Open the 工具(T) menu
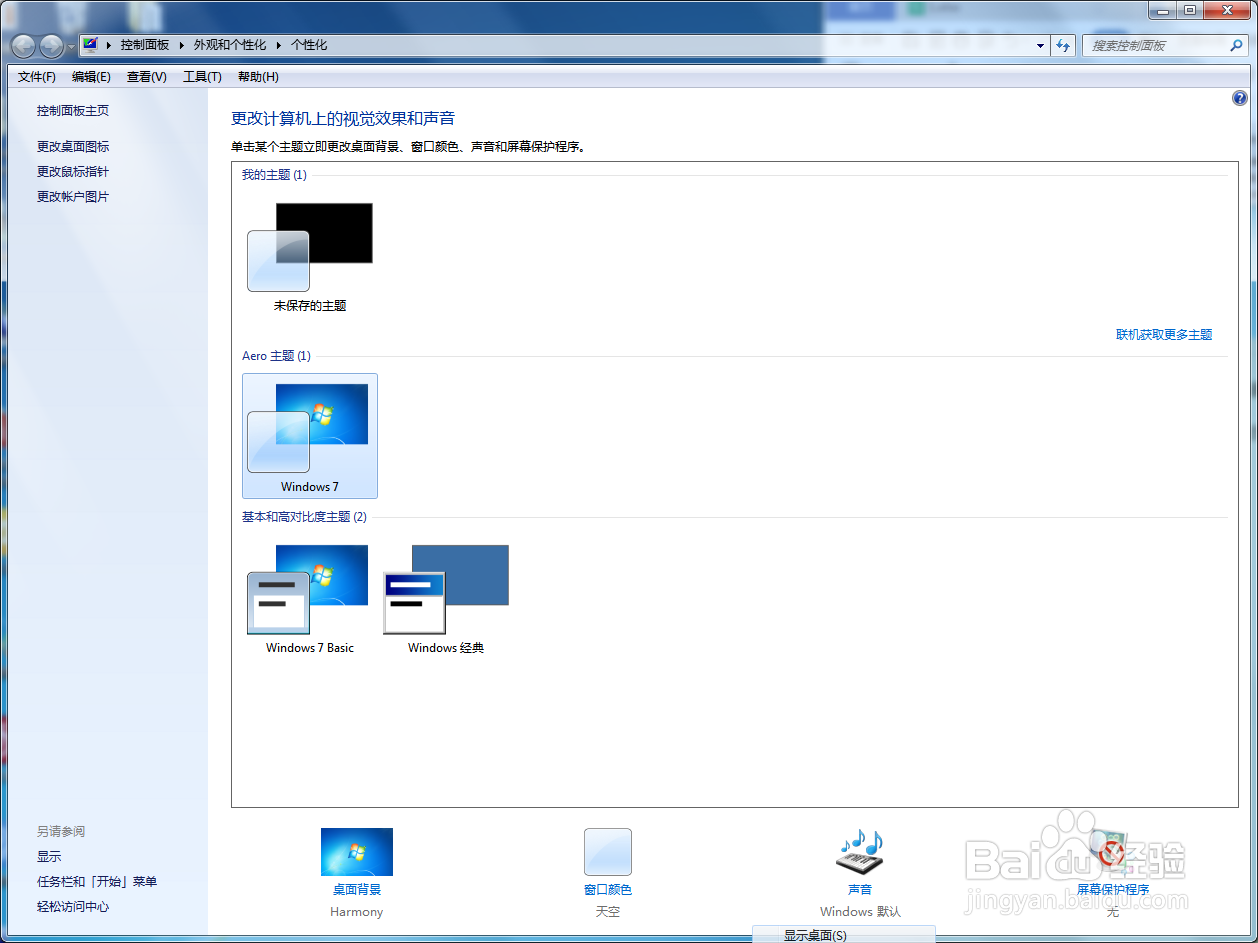The height and width of the screenshot is (943, 1258). (202, 77)
